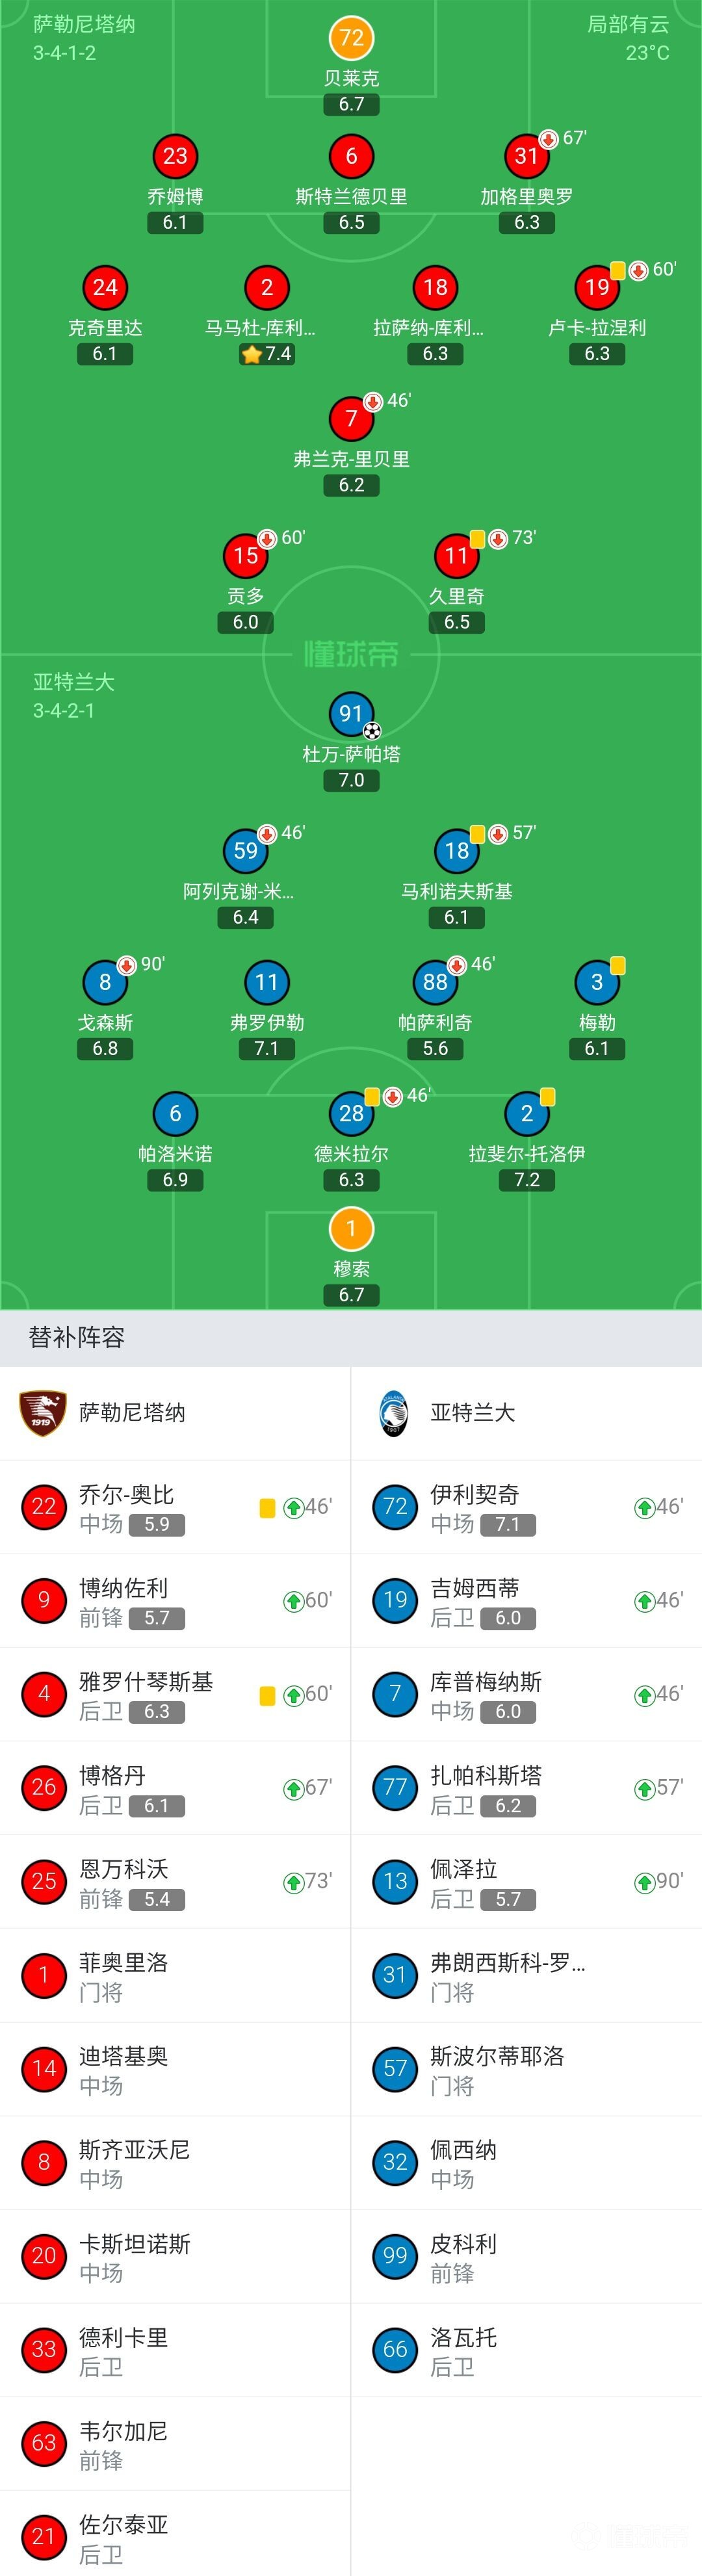This screenshot has width=702, height=2576.
Task: Open substitute 博纳佐利 row
Action: 175,1601
